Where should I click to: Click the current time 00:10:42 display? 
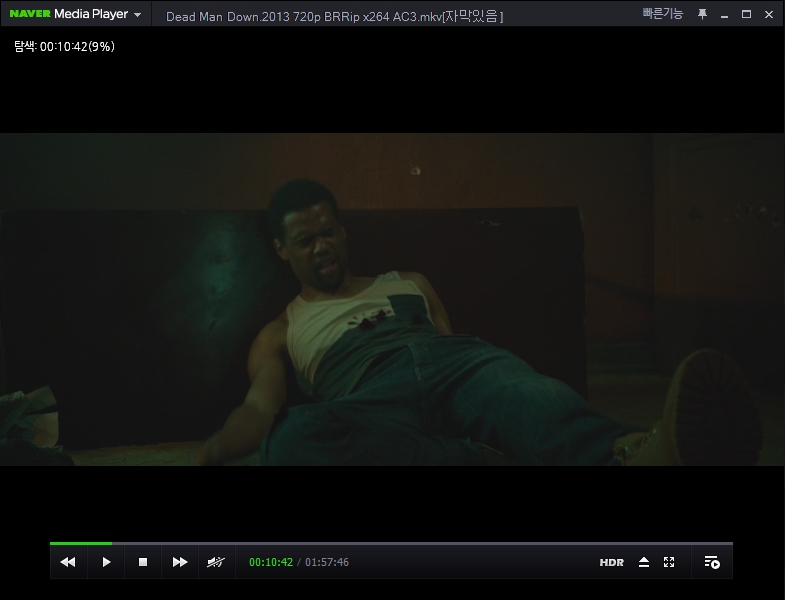270,562
